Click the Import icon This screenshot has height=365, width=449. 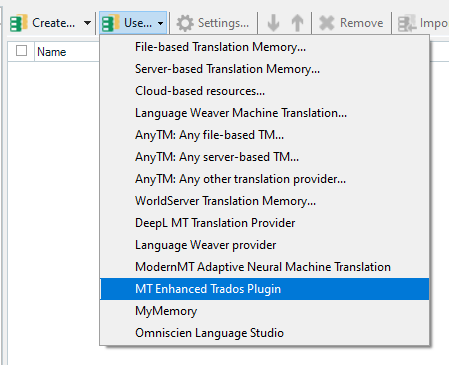click(x=407, y=23)
